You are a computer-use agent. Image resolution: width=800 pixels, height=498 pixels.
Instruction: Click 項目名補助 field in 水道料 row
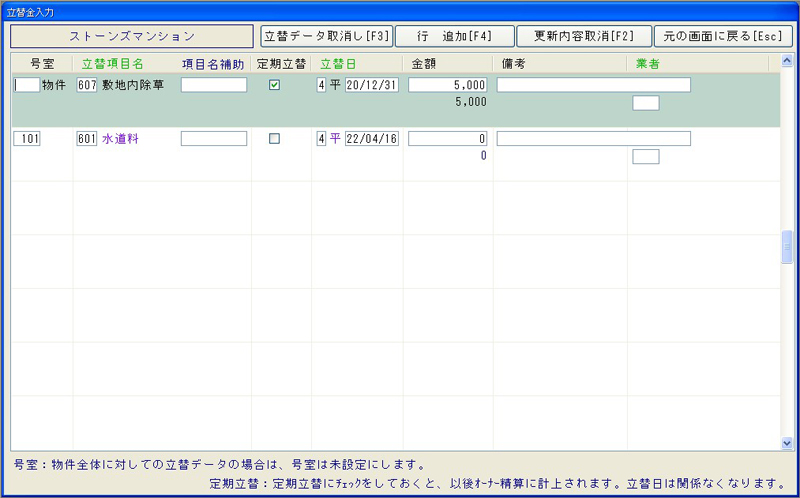213,139
